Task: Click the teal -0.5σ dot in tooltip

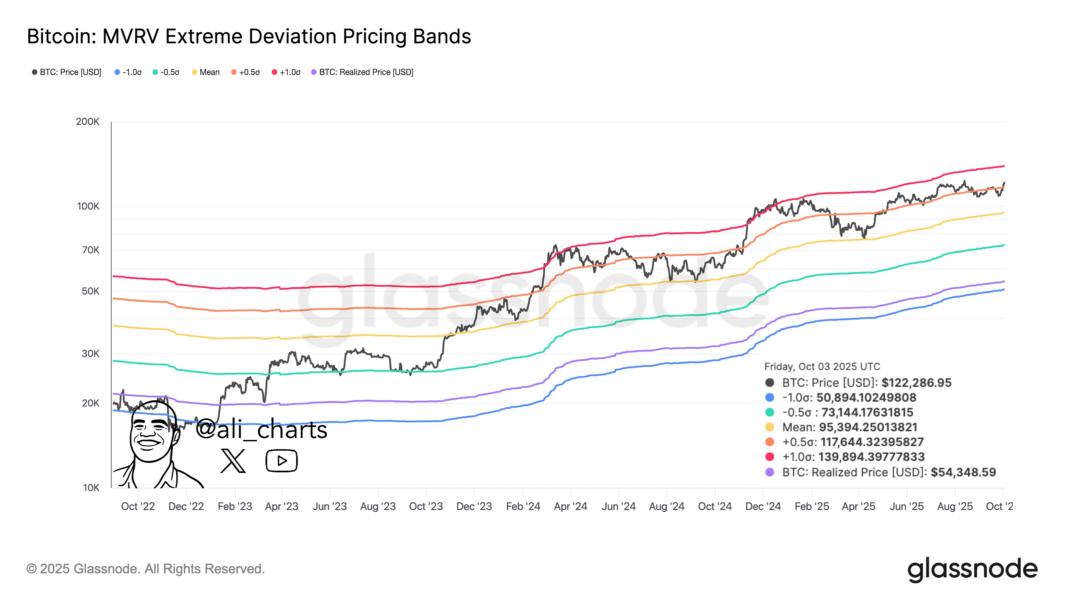Action: (769, 412)
